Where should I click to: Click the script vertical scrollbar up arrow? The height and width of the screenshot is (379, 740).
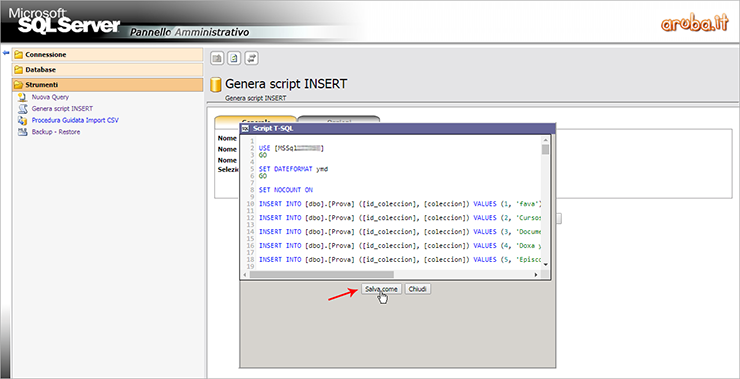click(x=546, y=140)
